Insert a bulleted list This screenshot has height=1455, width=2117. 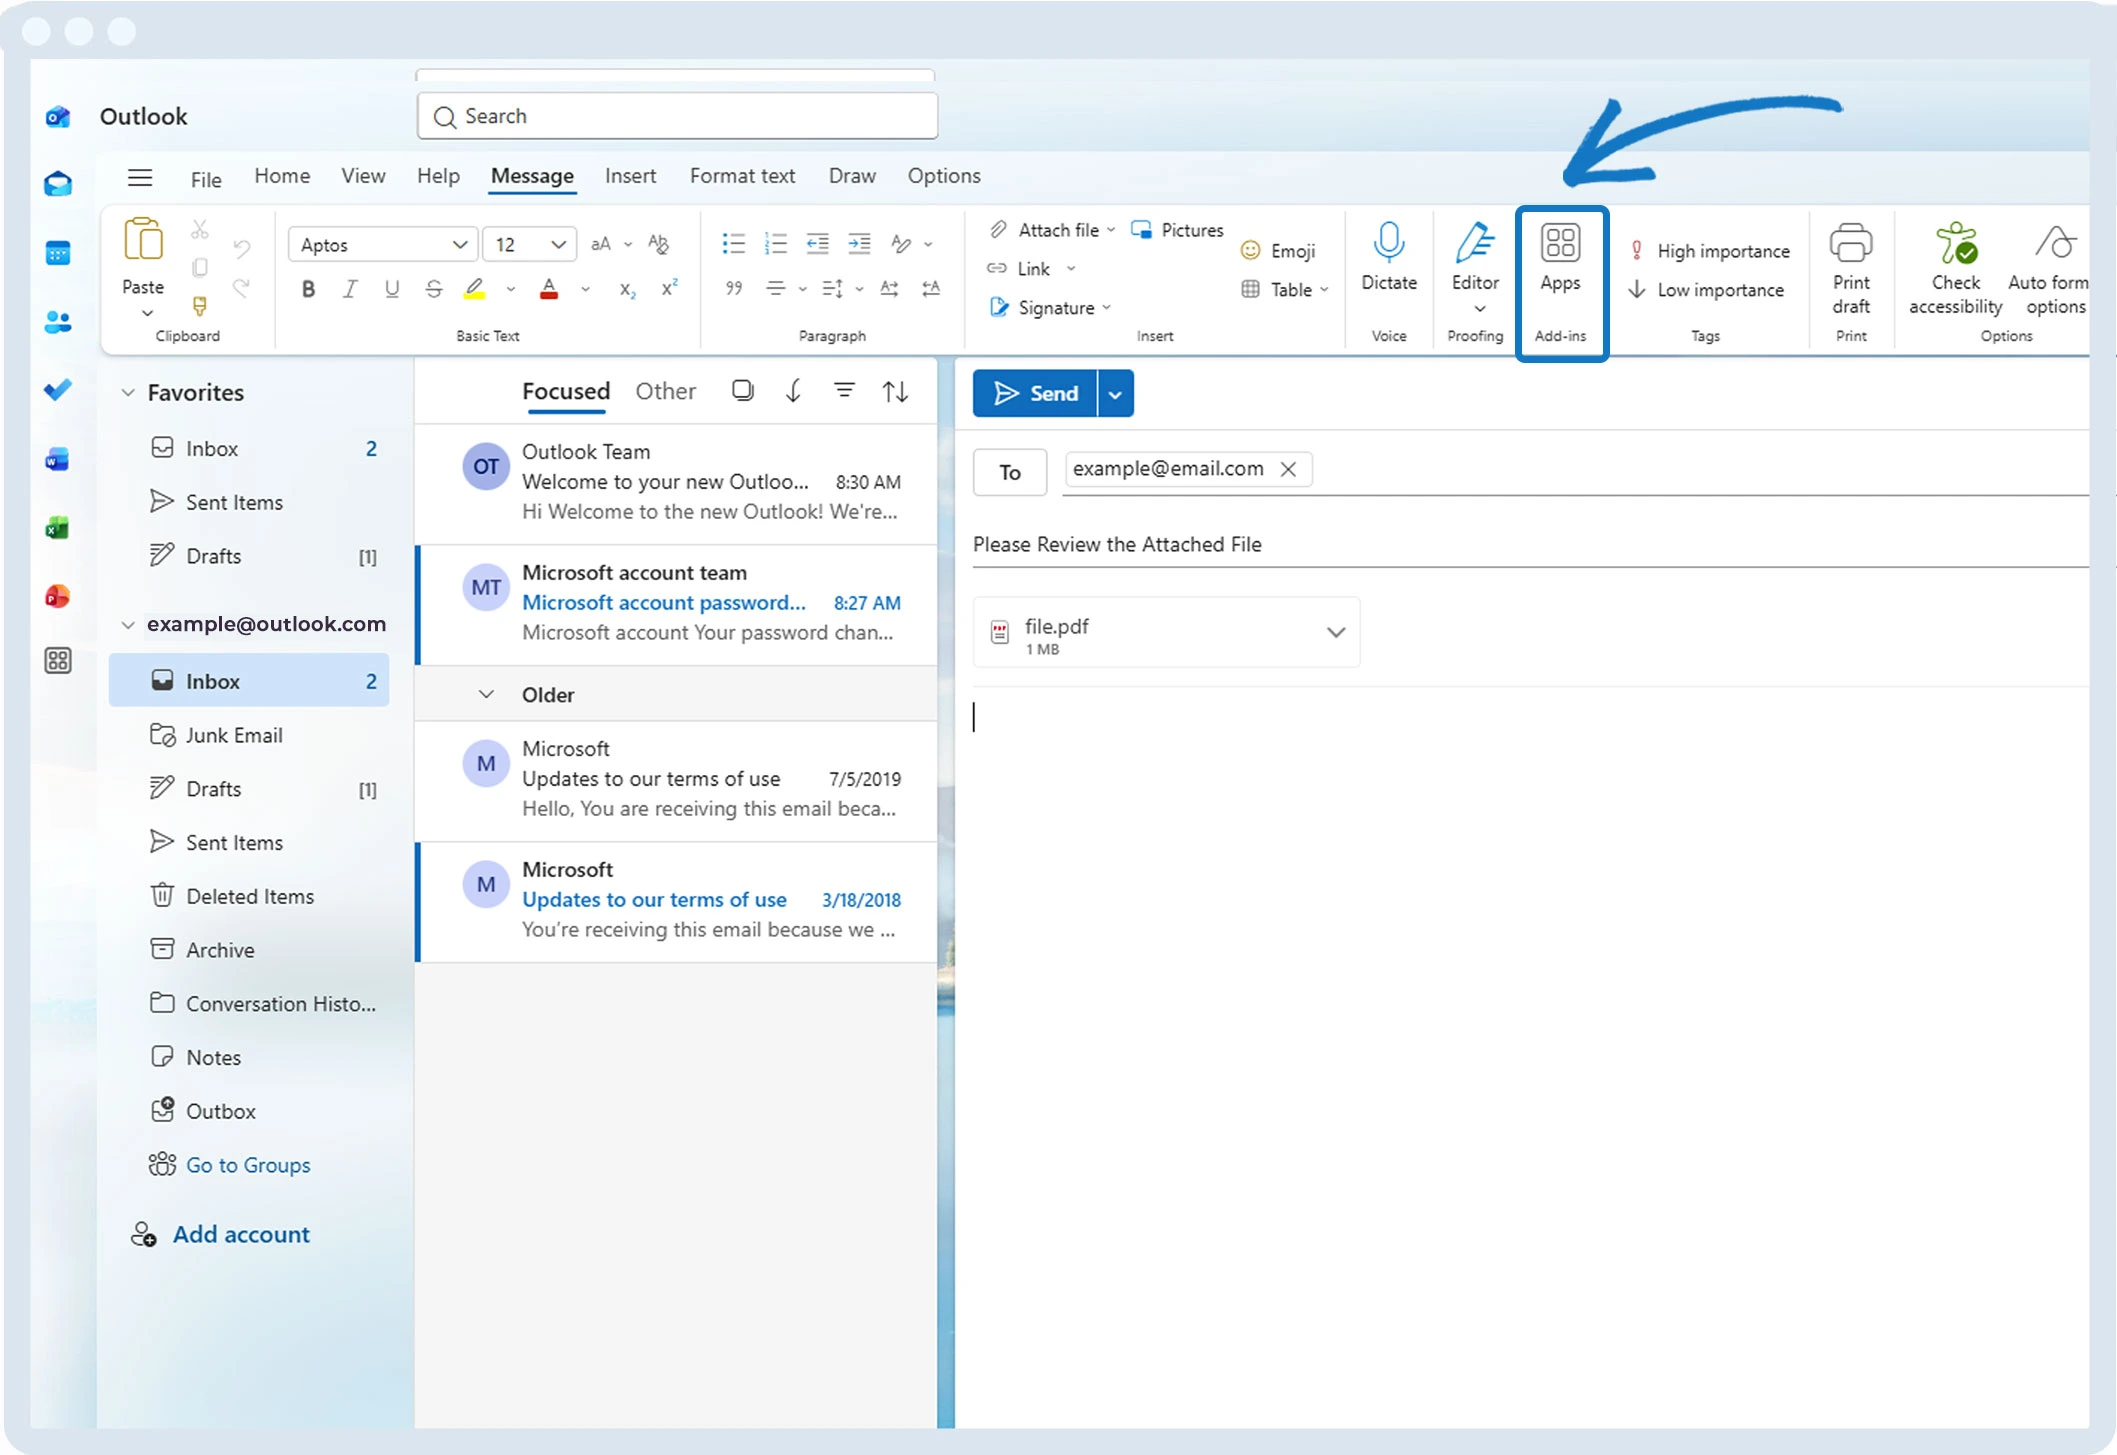pyautogui.click(x=734, y=243)
